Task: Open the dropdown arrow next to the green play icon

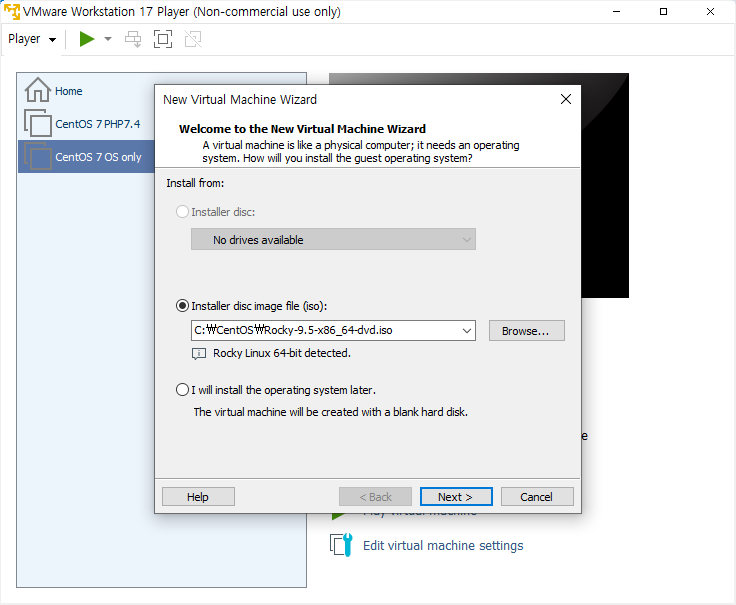Action: [108, 39]
